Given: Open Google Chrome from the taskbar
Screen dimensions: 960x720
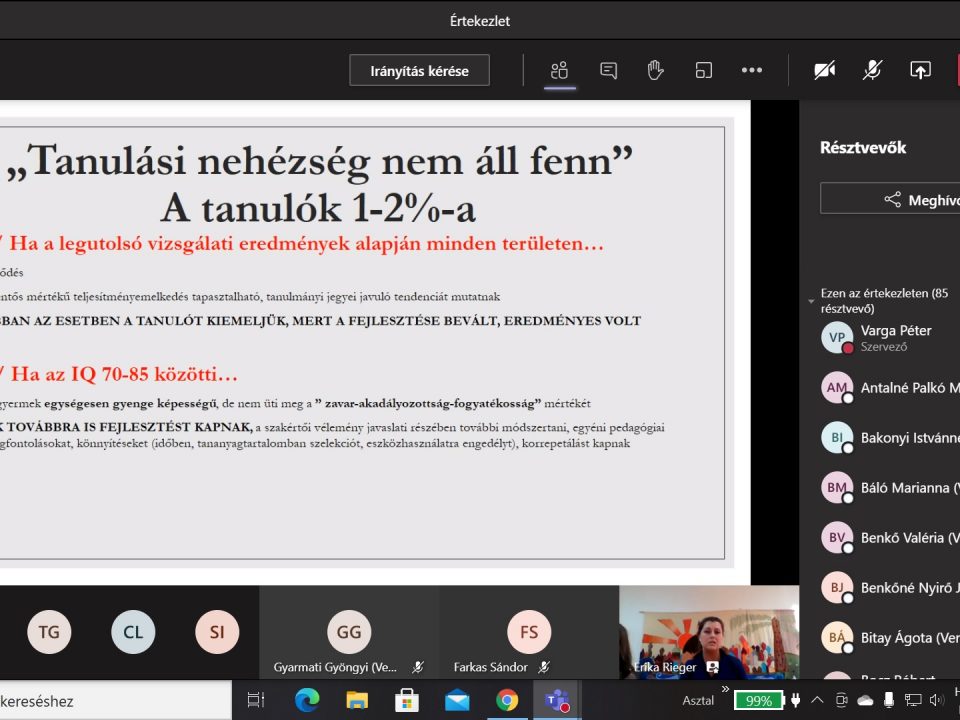Looking at the screenshot, I should point(507,700).
